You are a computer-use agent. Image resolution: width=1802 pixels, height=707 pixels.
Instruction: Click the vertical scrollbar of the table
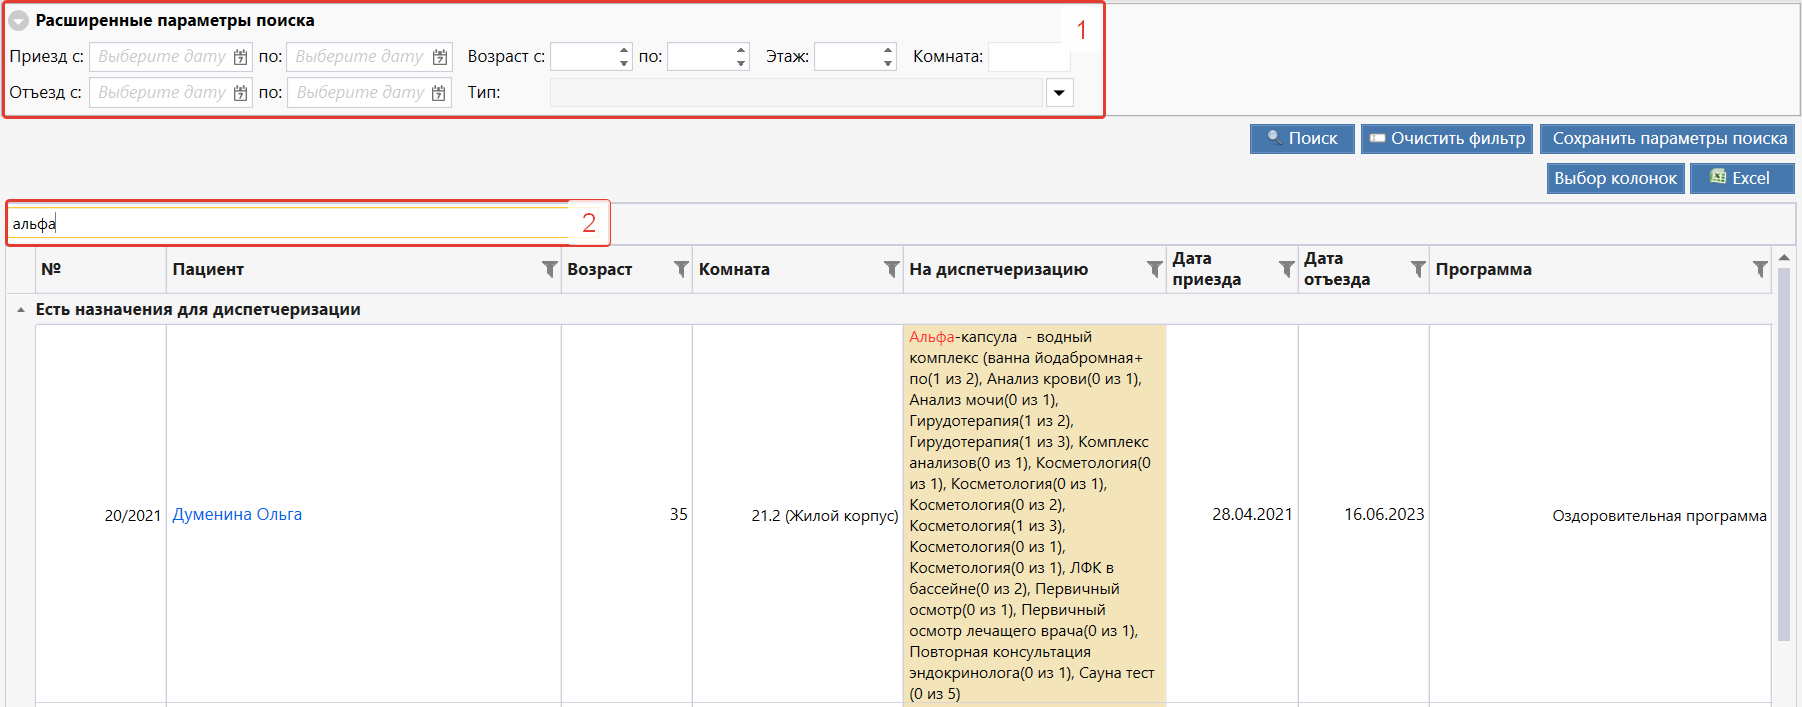coord(1783,450)
